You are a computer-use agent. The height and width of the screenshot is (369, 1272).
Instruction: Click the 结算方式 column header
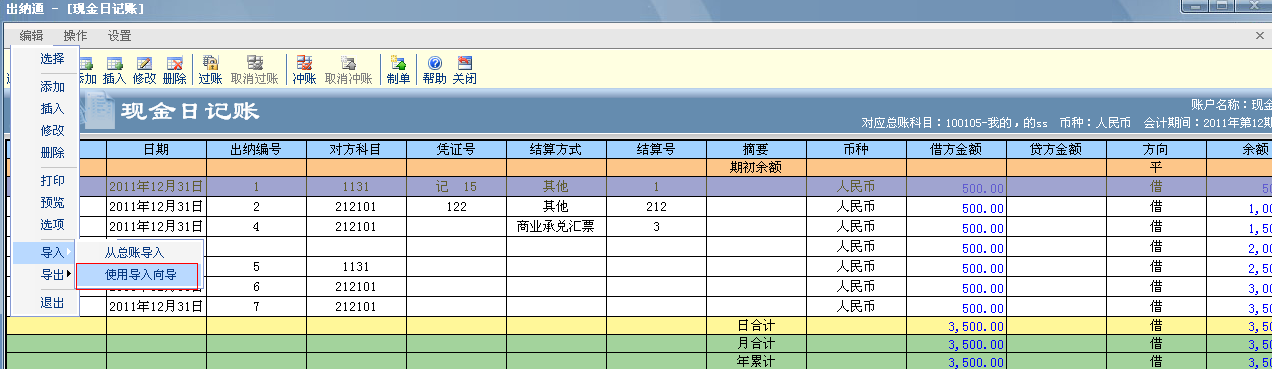coord(556,149)
